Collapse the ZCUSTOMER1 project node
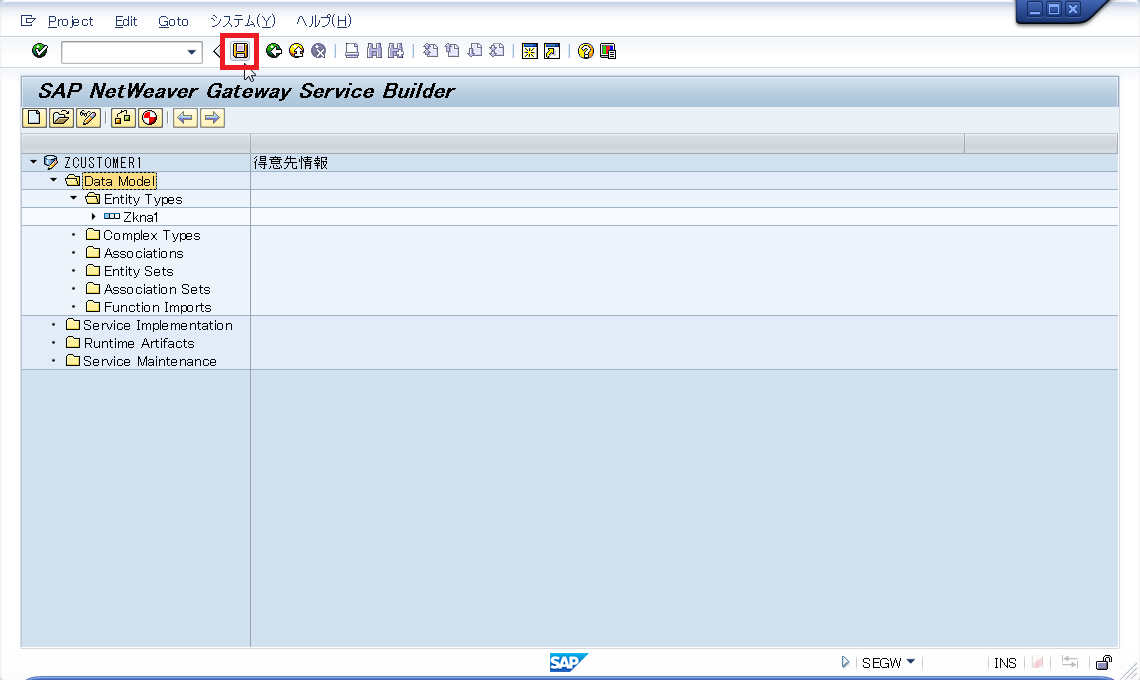 tap(33, 161)
